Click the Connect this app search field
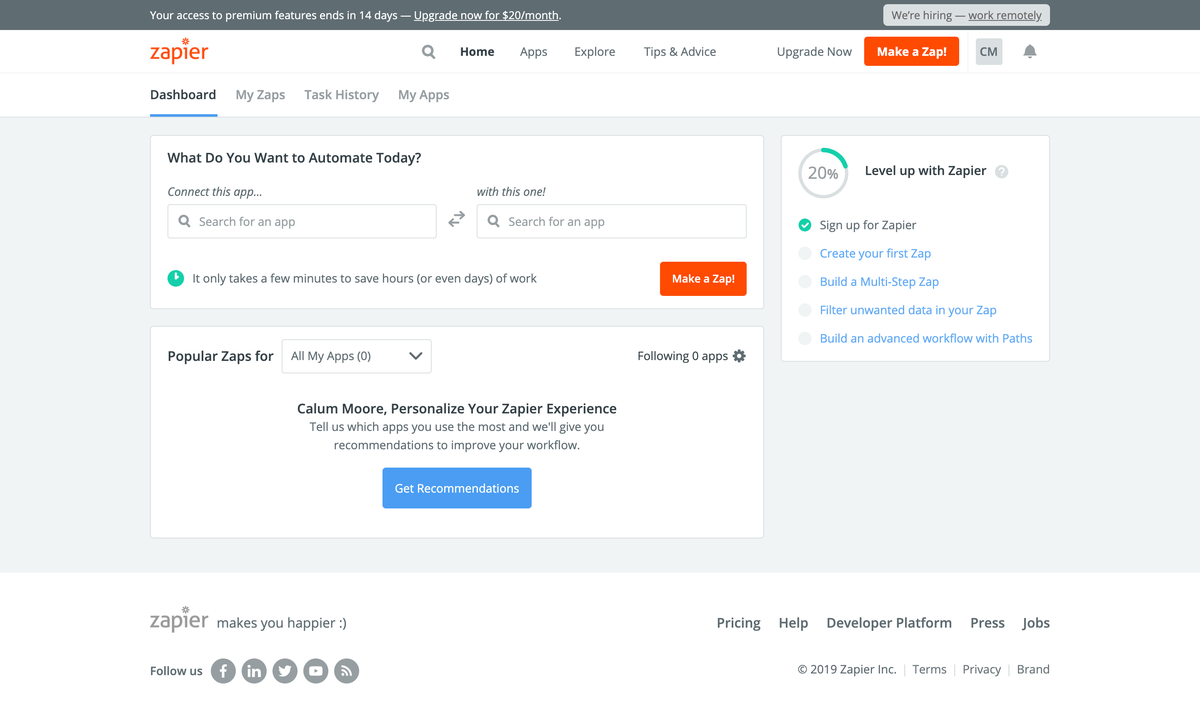The image size is (1200, 721). pyautogui.click(x=302, y=222)
